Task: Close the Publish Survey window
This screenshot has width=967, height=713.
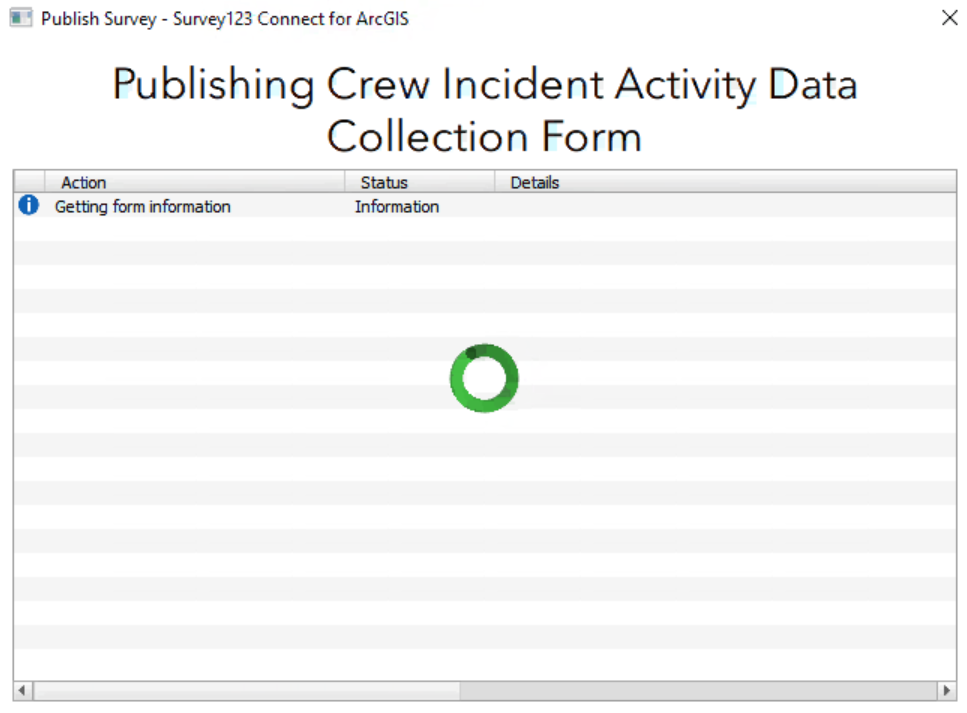Action: click(949, 19)
